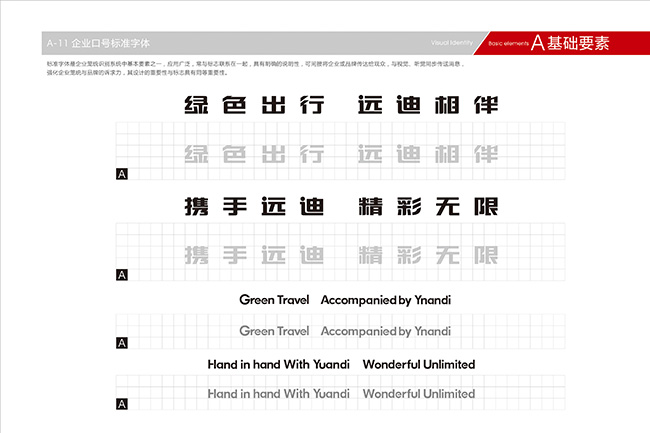The image size is (650, 433).
Task: Select the gray Hand in hand With Yuandi text
Action: click(x=278, y=394)
